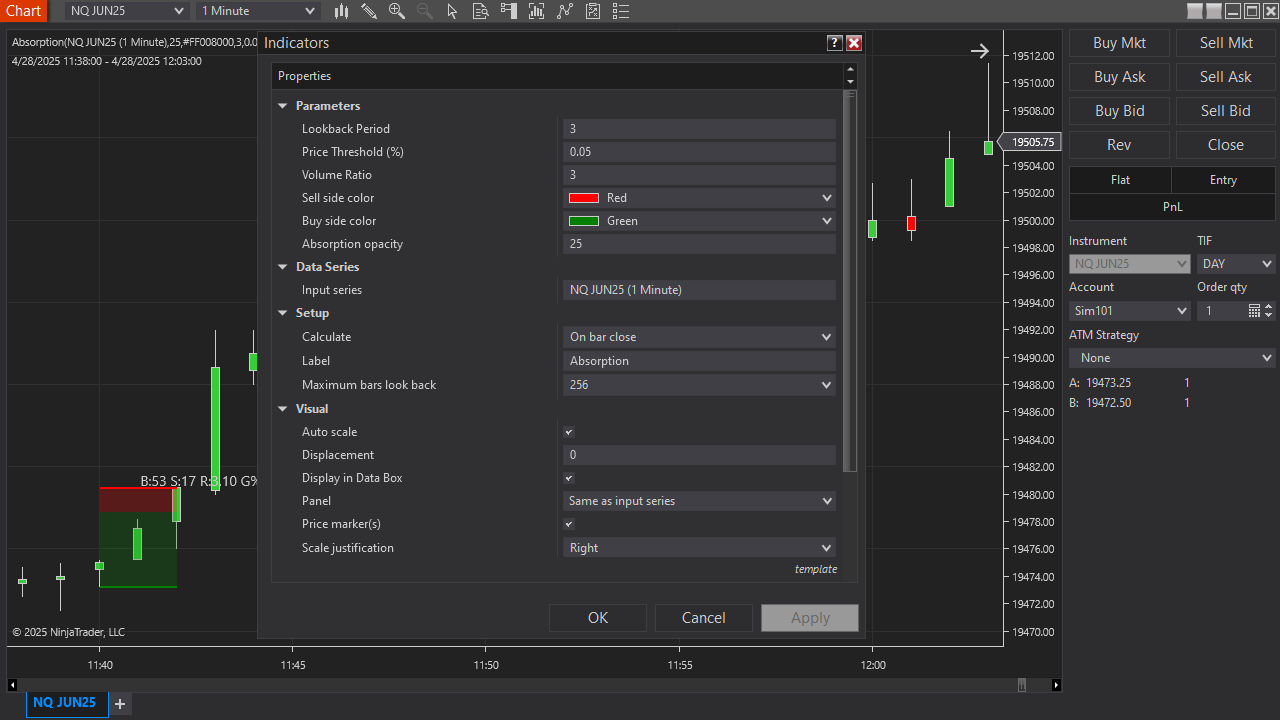Image resolution: width=1280 pixels, height=720 pixels.
Task: Open the TIF DAY dropdown
Action: pyautogui.click(x=1236, y=264)
